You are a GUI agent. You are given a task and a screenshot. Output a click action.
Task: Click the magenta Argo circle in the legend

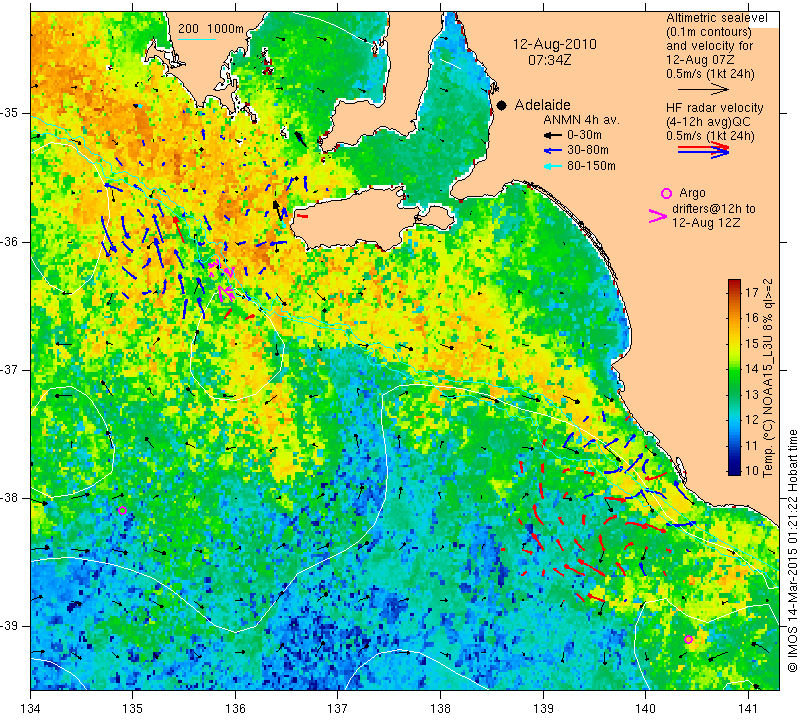coord(666,193)
